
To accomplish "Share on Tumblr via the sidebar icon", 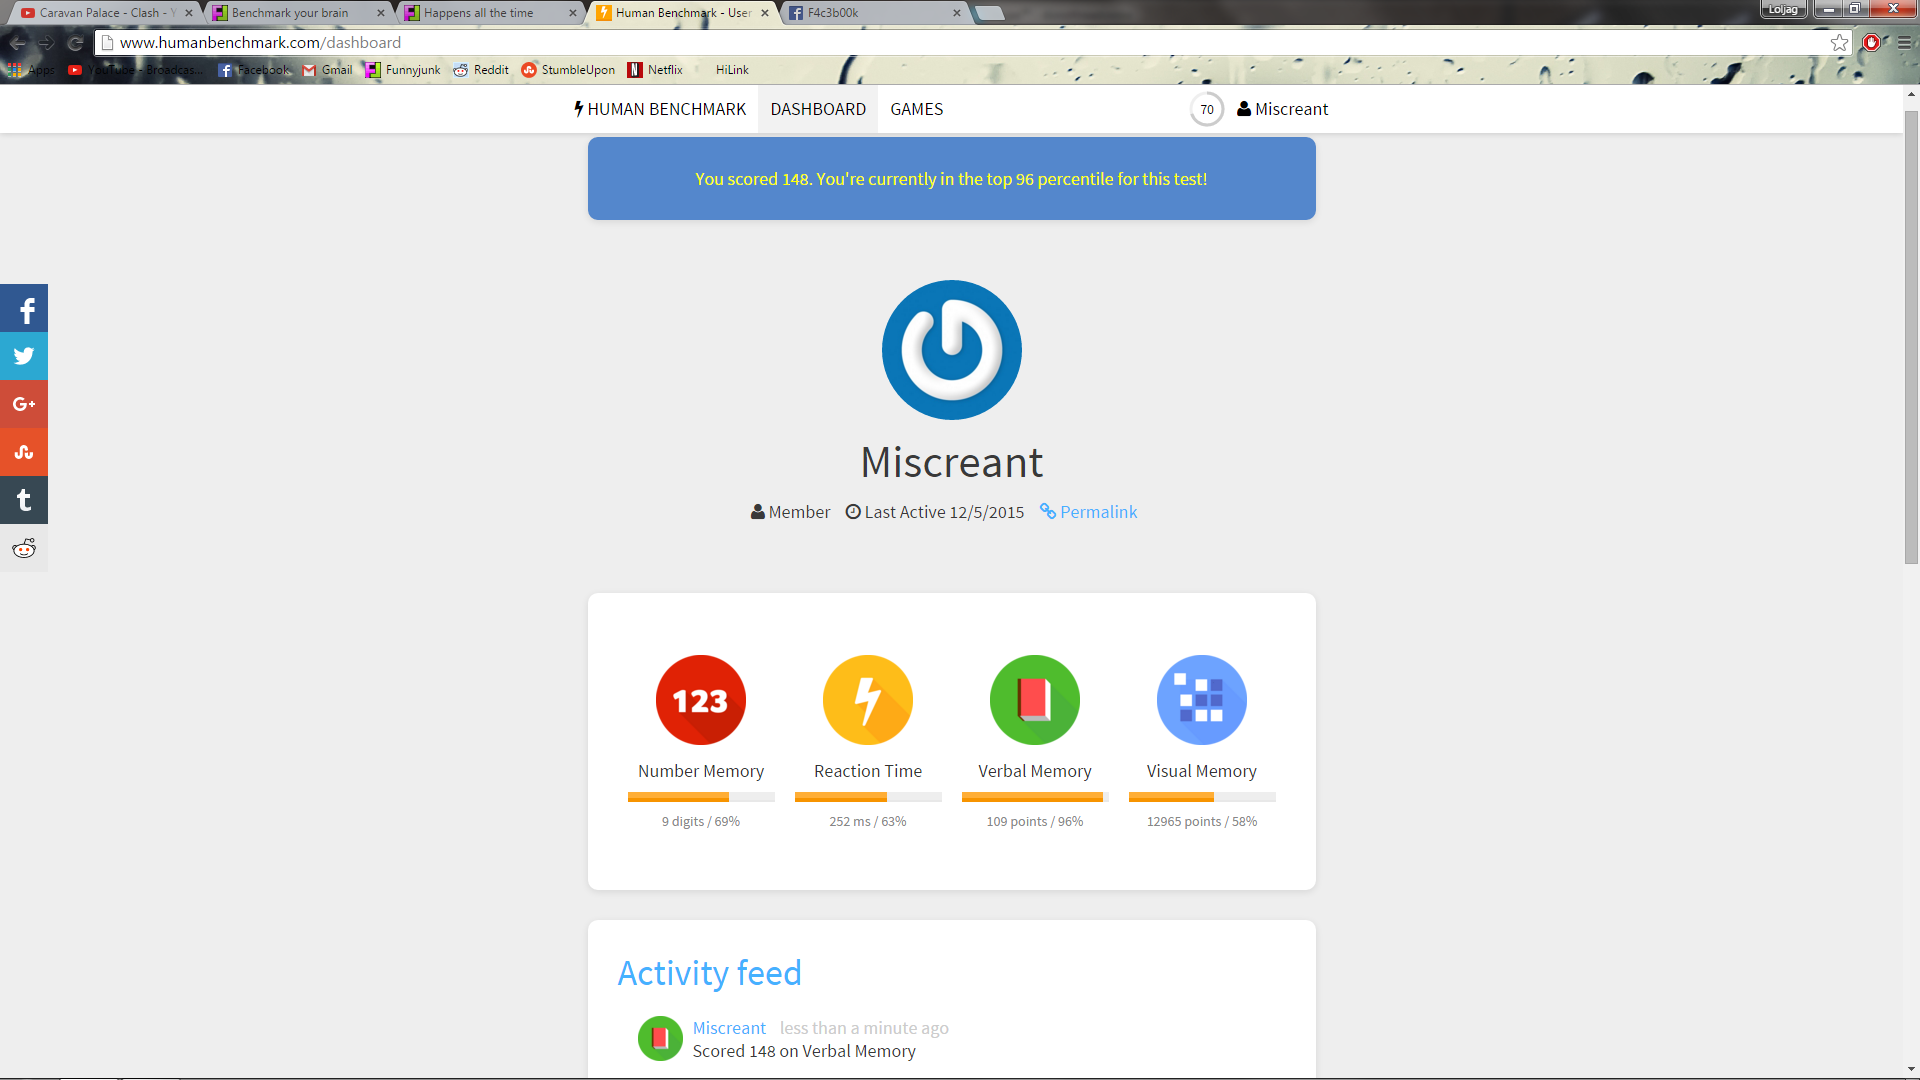I will pos(24,500).
